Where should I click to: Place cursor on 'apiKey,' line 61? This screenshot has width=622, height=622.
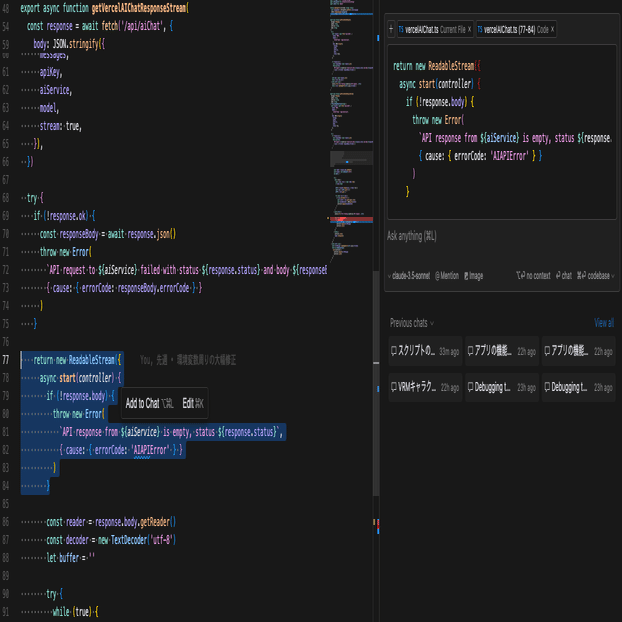(51, 72)
